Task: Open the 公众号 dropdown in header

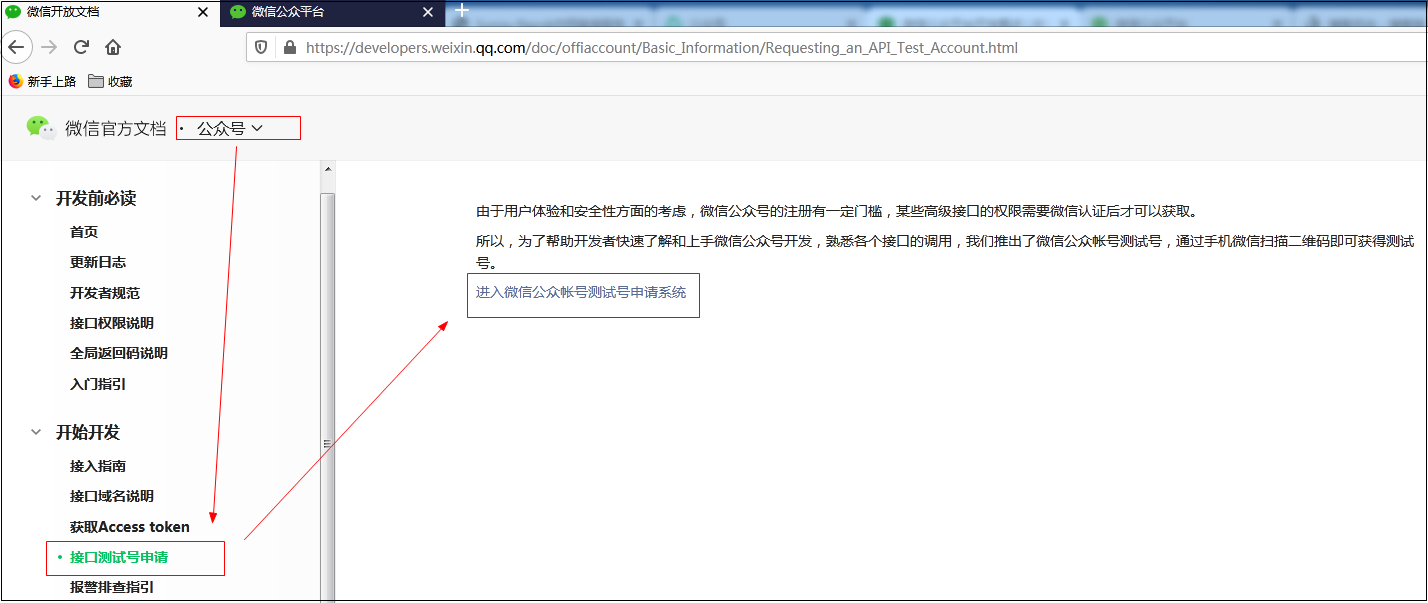Action: (x=230, y=128)
